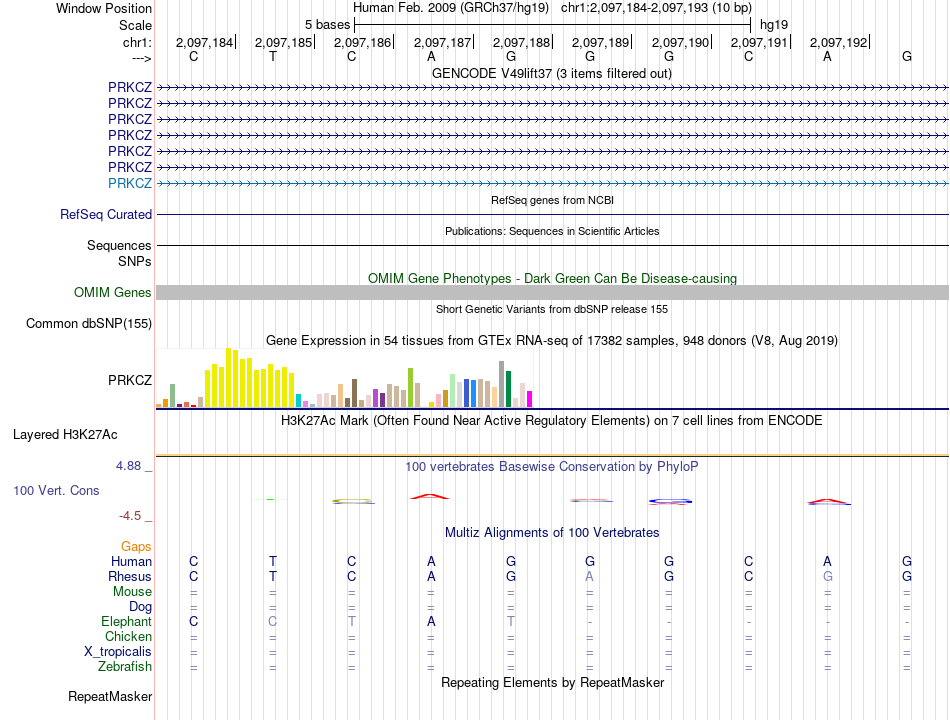Click the cyan GTEx expression bar
Viewport: 950px width, 720px height.
(x=299, y=401)
